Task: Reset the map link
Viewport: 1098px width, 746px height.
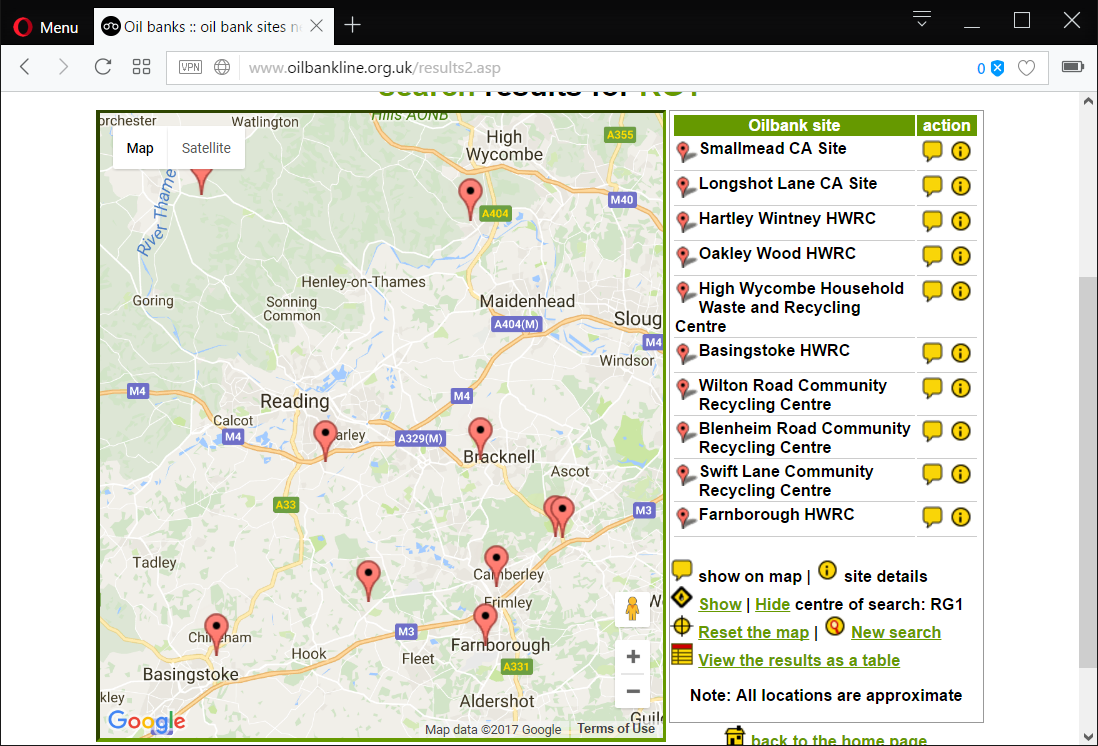Action: click(753, 632)
